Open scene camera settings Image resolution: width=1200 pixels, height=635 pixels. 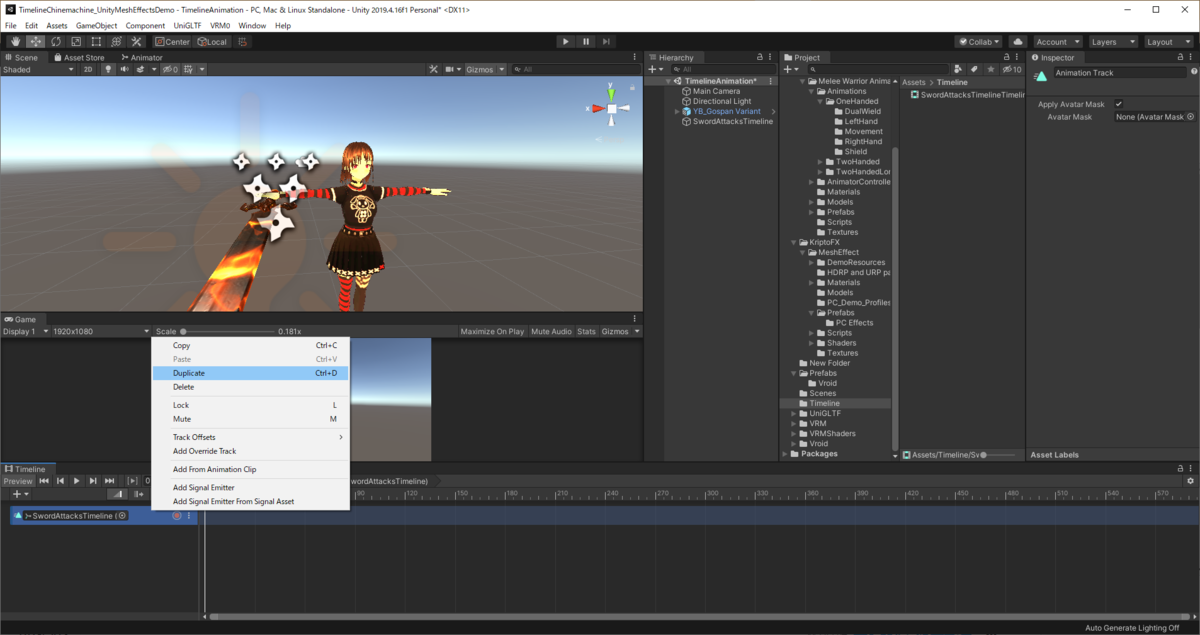pos(452,69)
